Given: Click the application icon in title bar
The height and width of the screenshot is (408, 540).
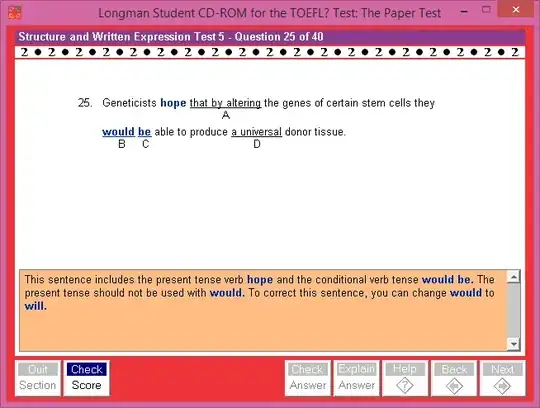Looking at the screenshot, I should pos(15,12).
